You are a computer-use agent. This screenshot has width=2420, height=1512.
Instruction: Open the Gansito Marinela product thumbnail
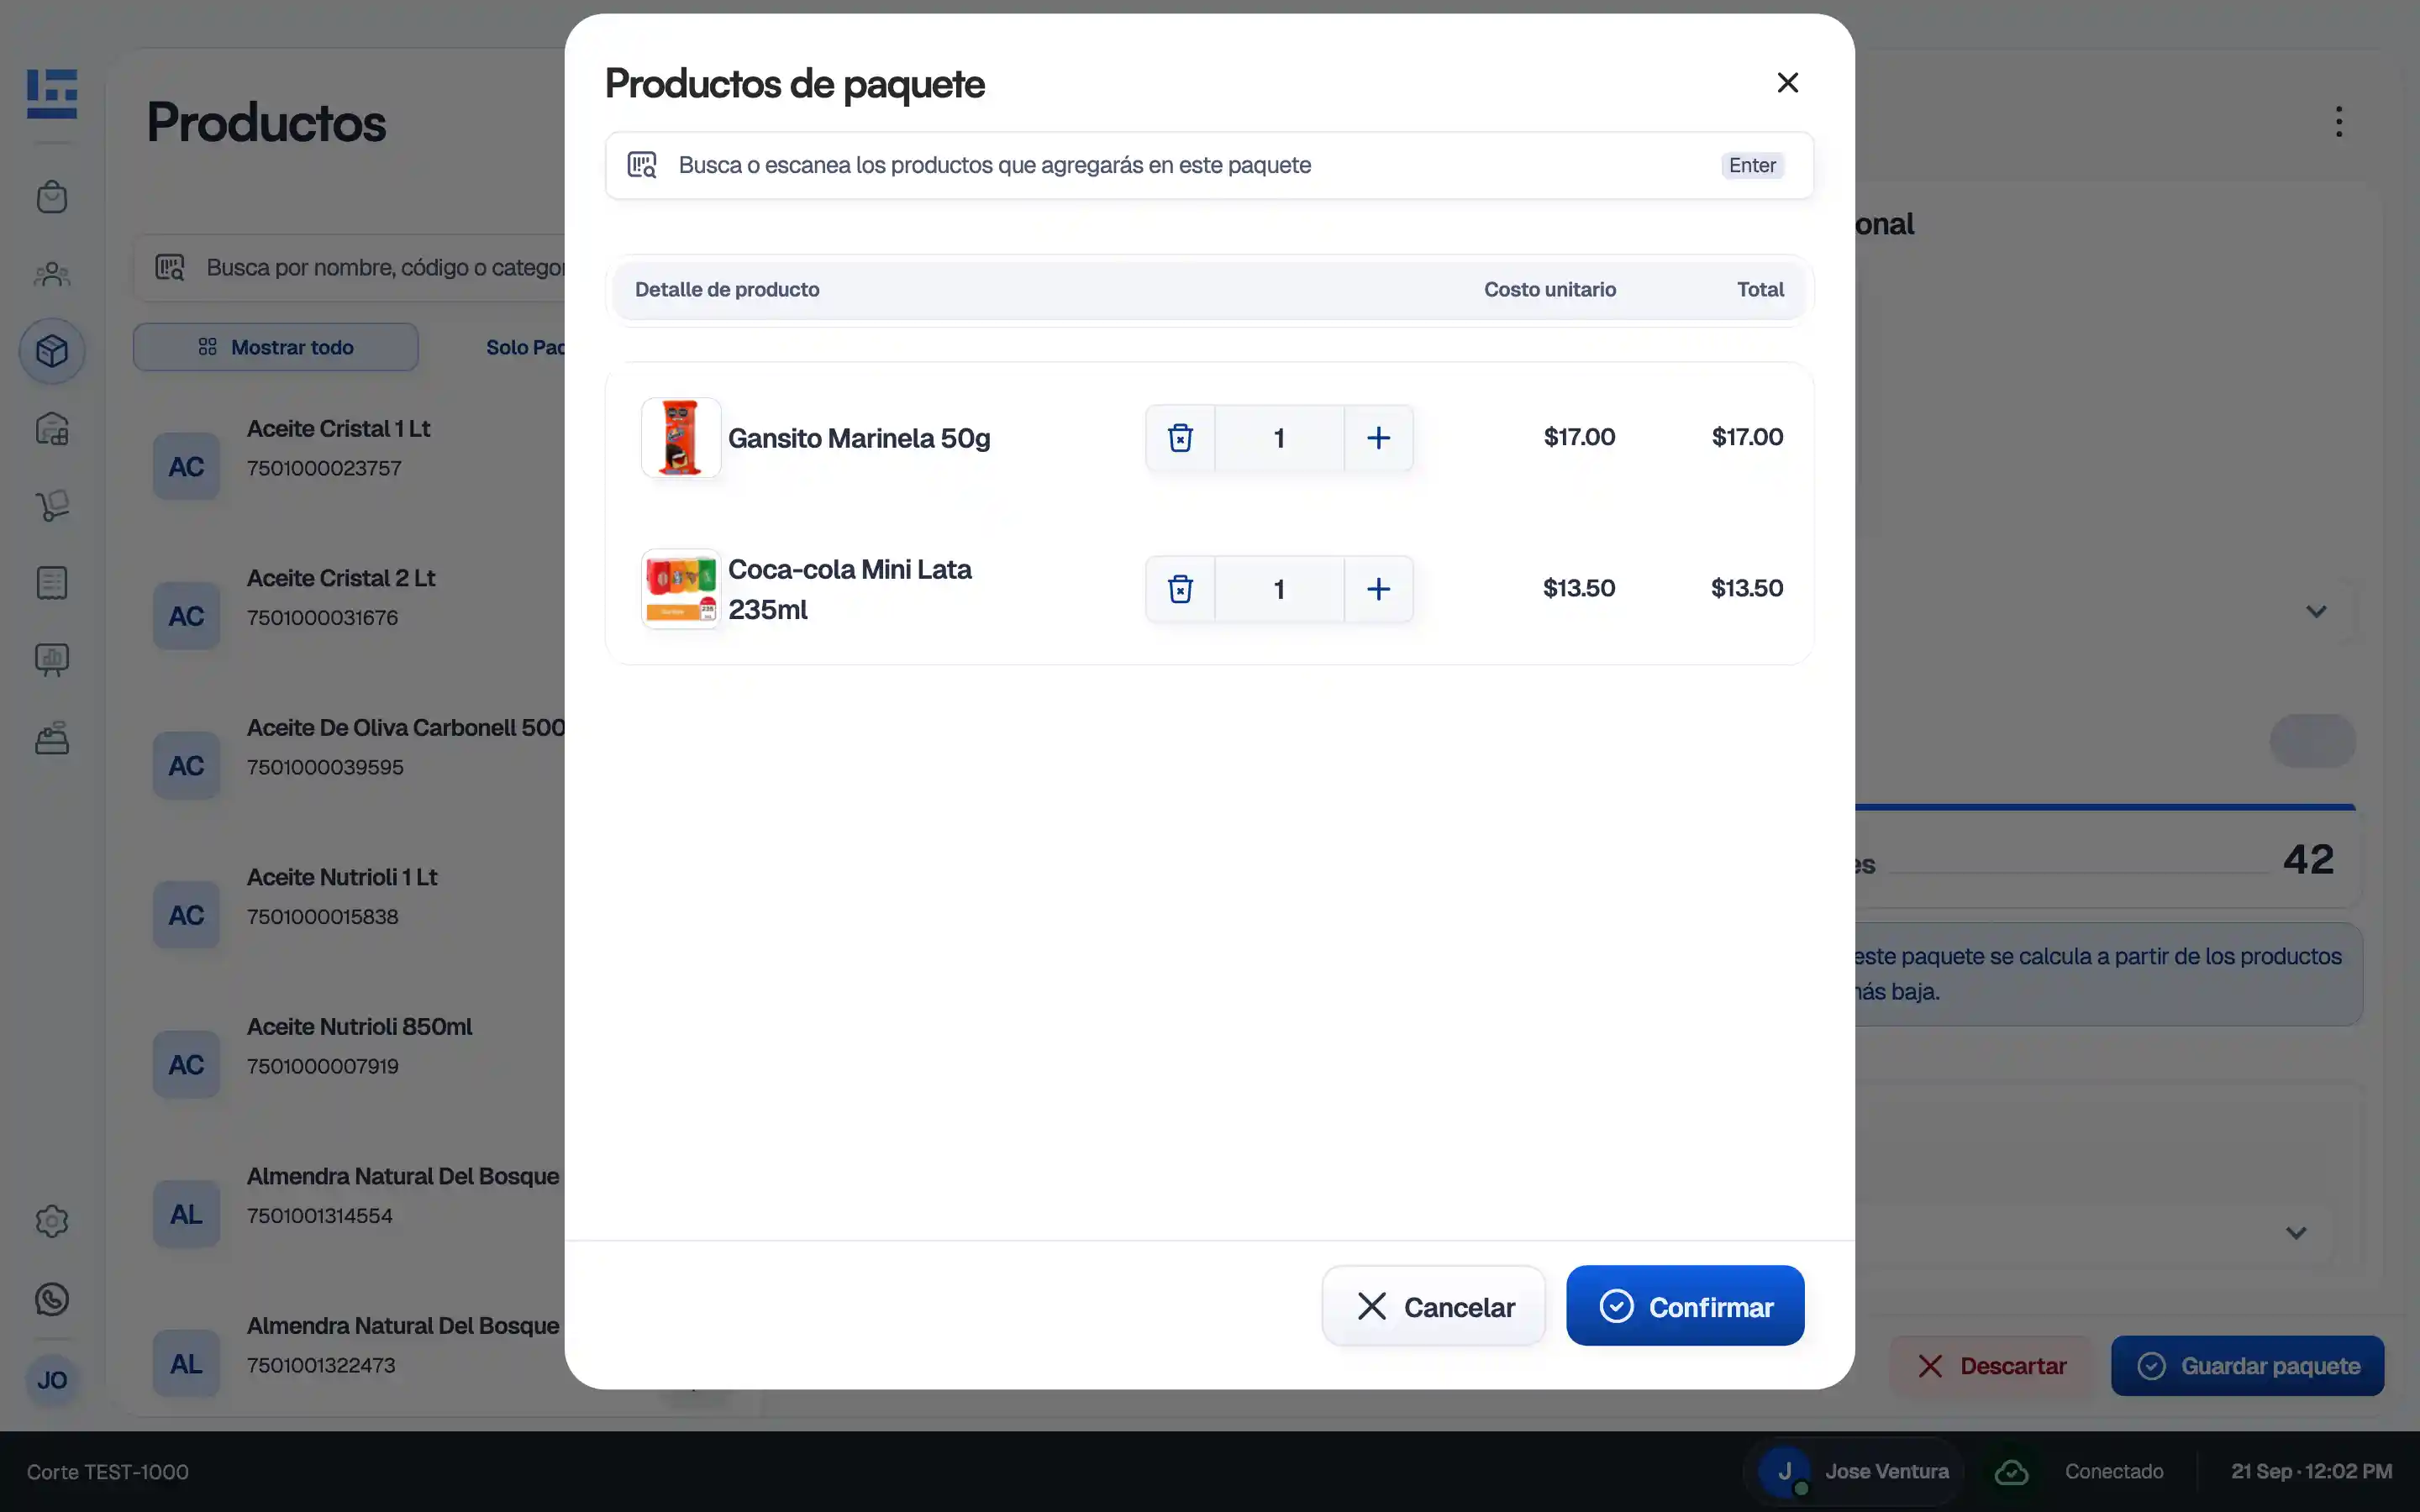click(x=681, y=438)
